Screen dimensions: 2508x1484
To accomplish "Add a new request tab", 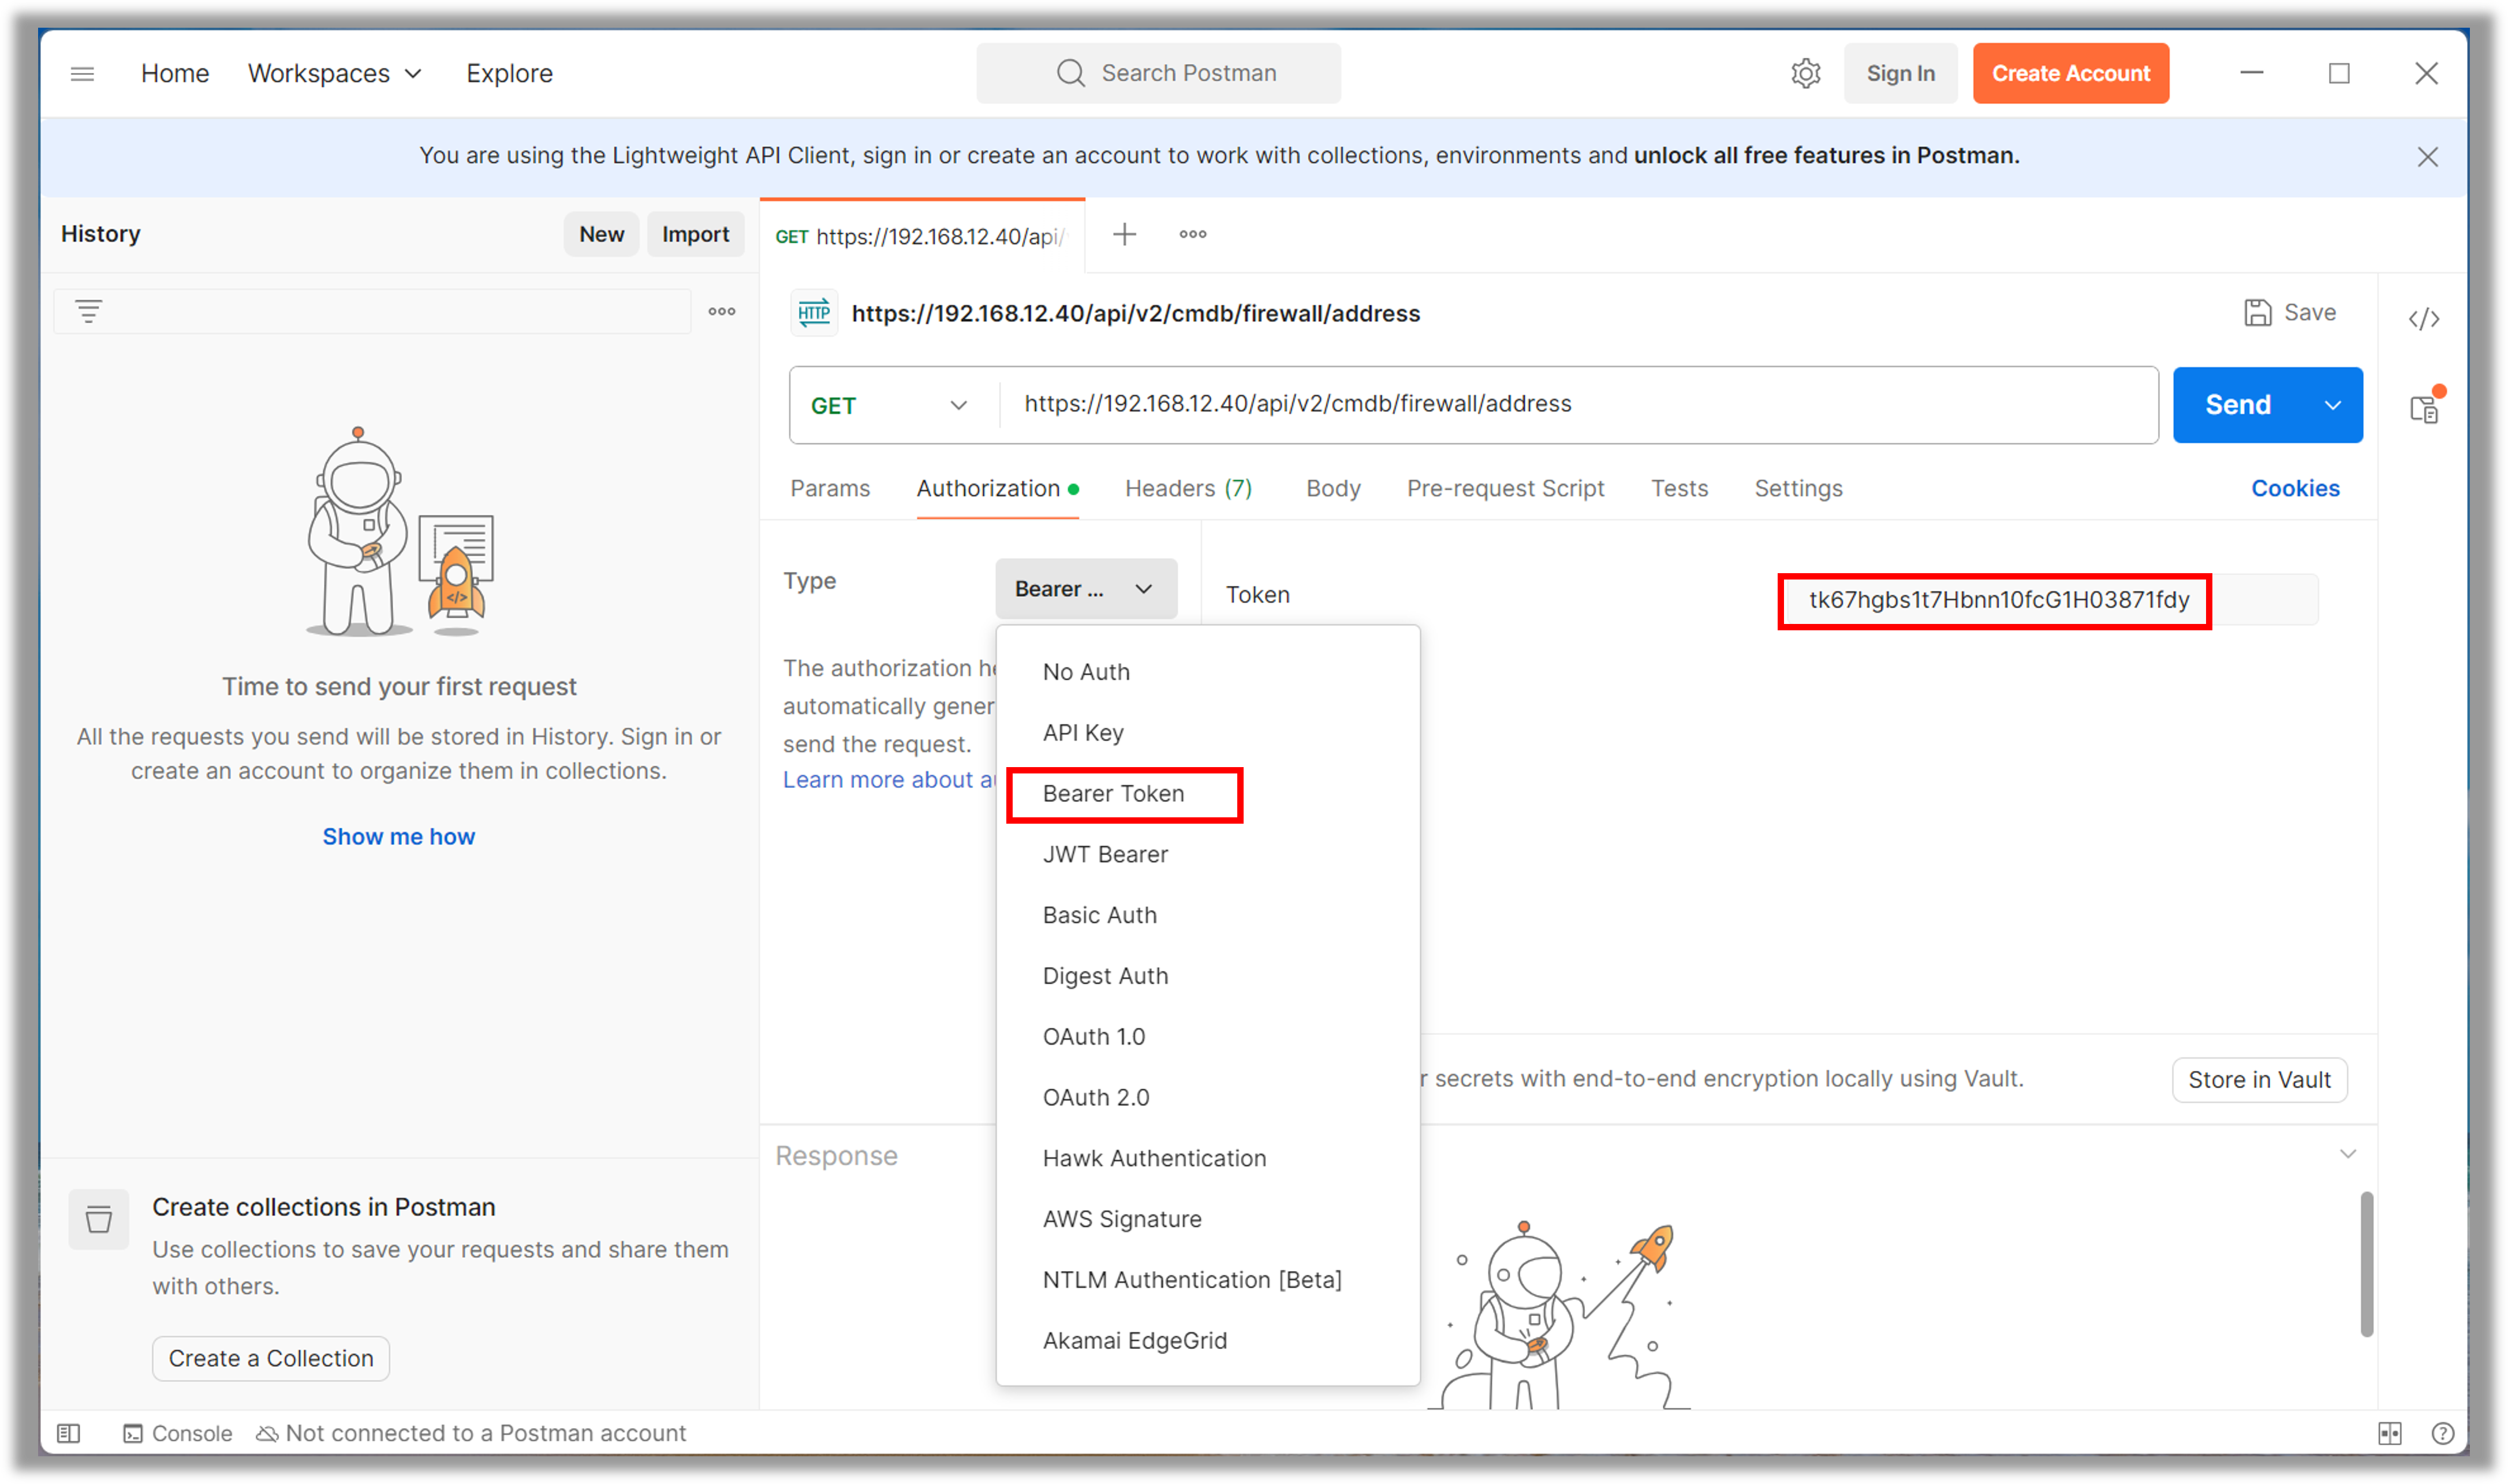I will click(1124, 234).
